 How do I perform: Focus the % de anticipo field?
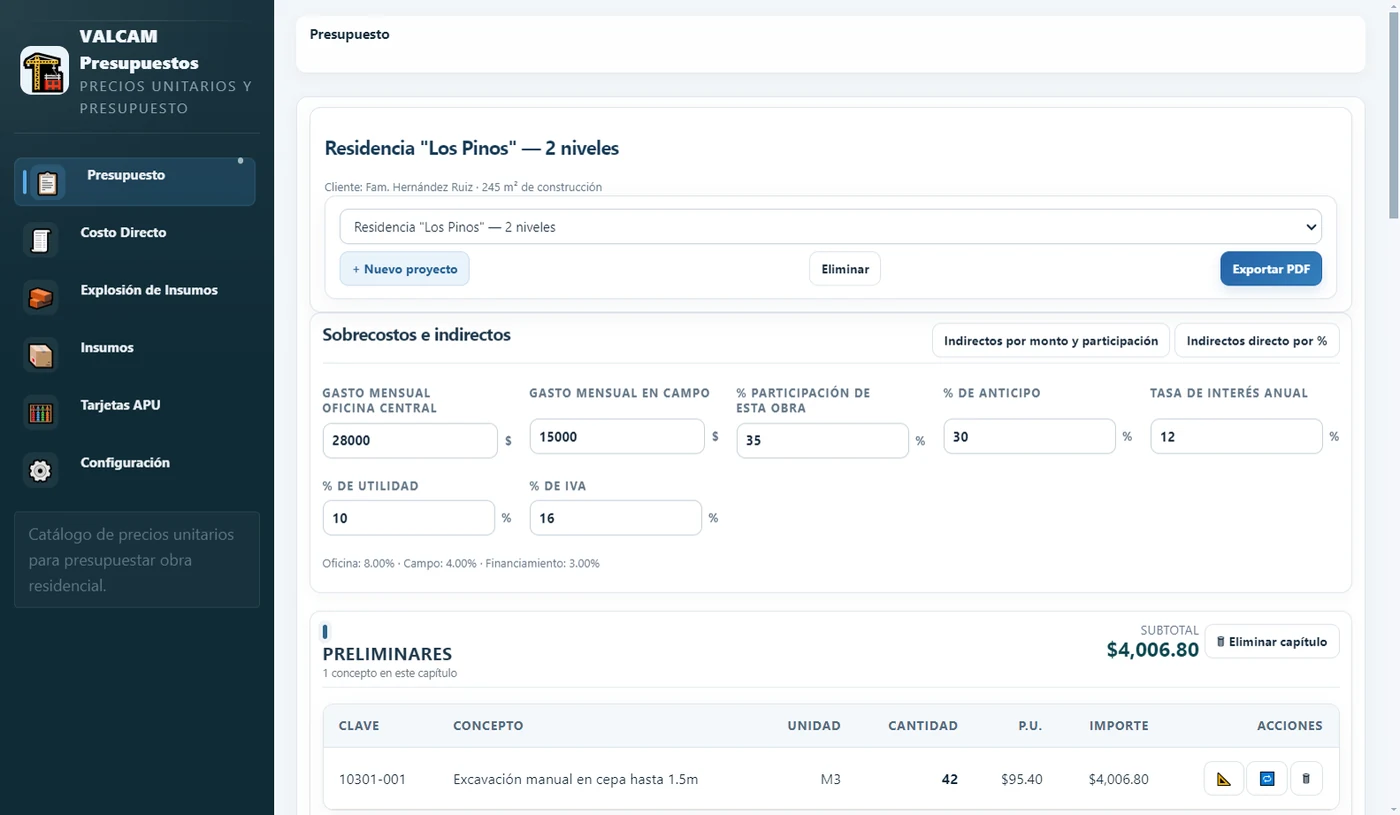[x=1029, y=437]
